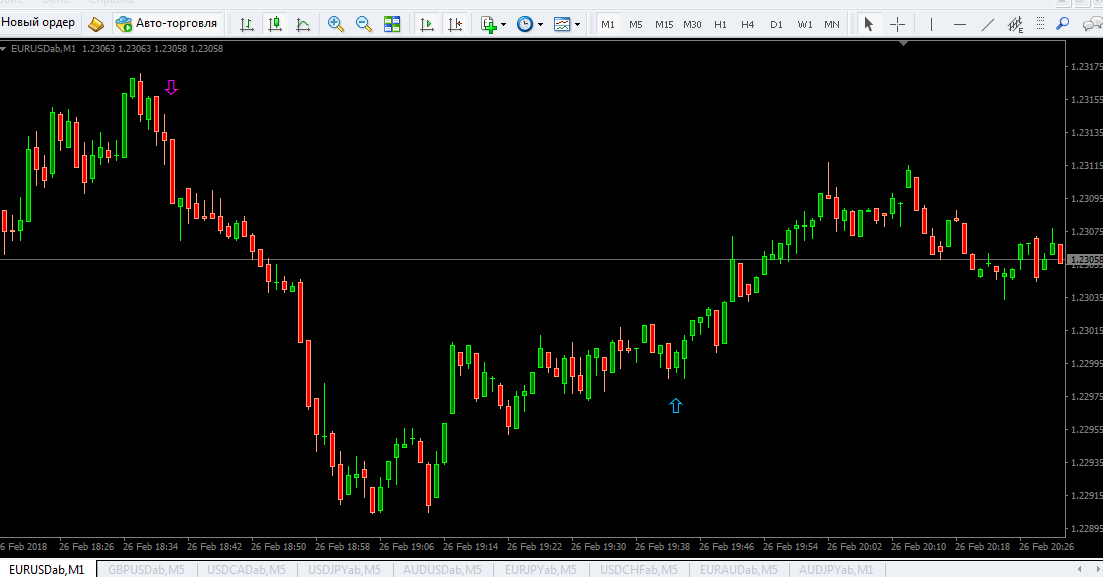Switch to the USDJPYab,M5 chart tab
The width and height of the screenshot is (1103, 577).
[x=344, y=569]
